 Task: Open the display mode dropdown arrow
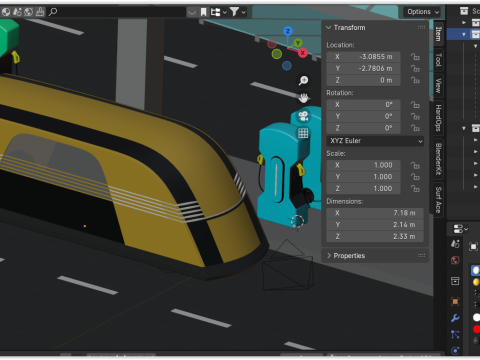pos(225,13)
